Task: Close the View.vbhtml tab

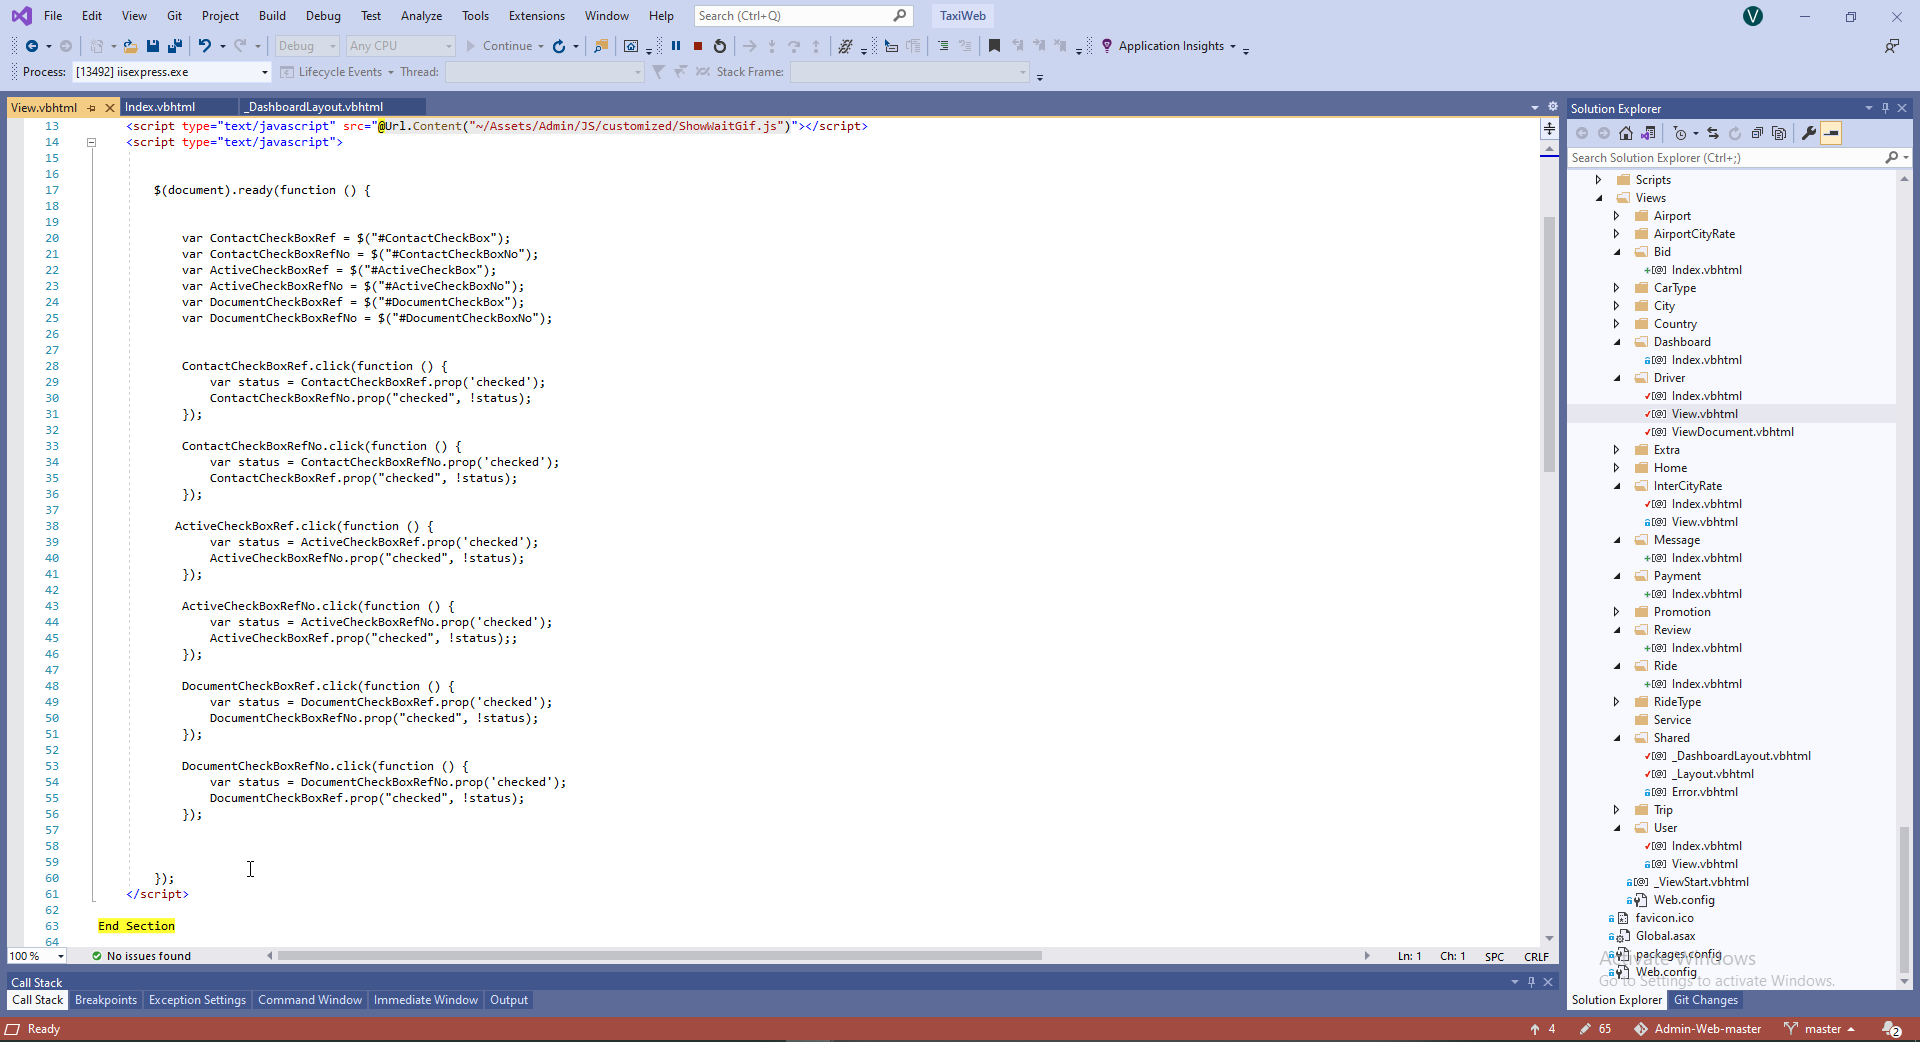Action: [110, 108]
